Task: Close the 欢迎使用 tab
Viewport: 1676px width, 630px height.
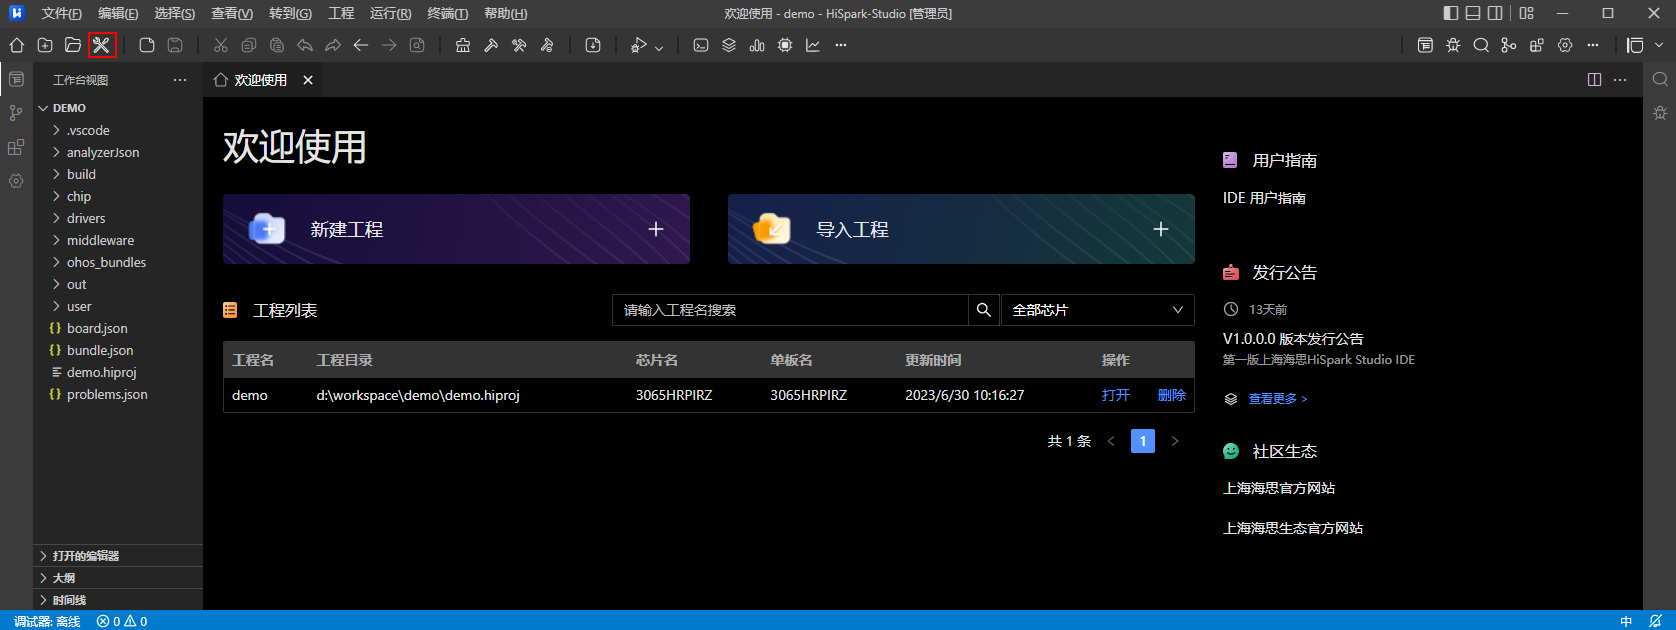Action: (308, 80)
